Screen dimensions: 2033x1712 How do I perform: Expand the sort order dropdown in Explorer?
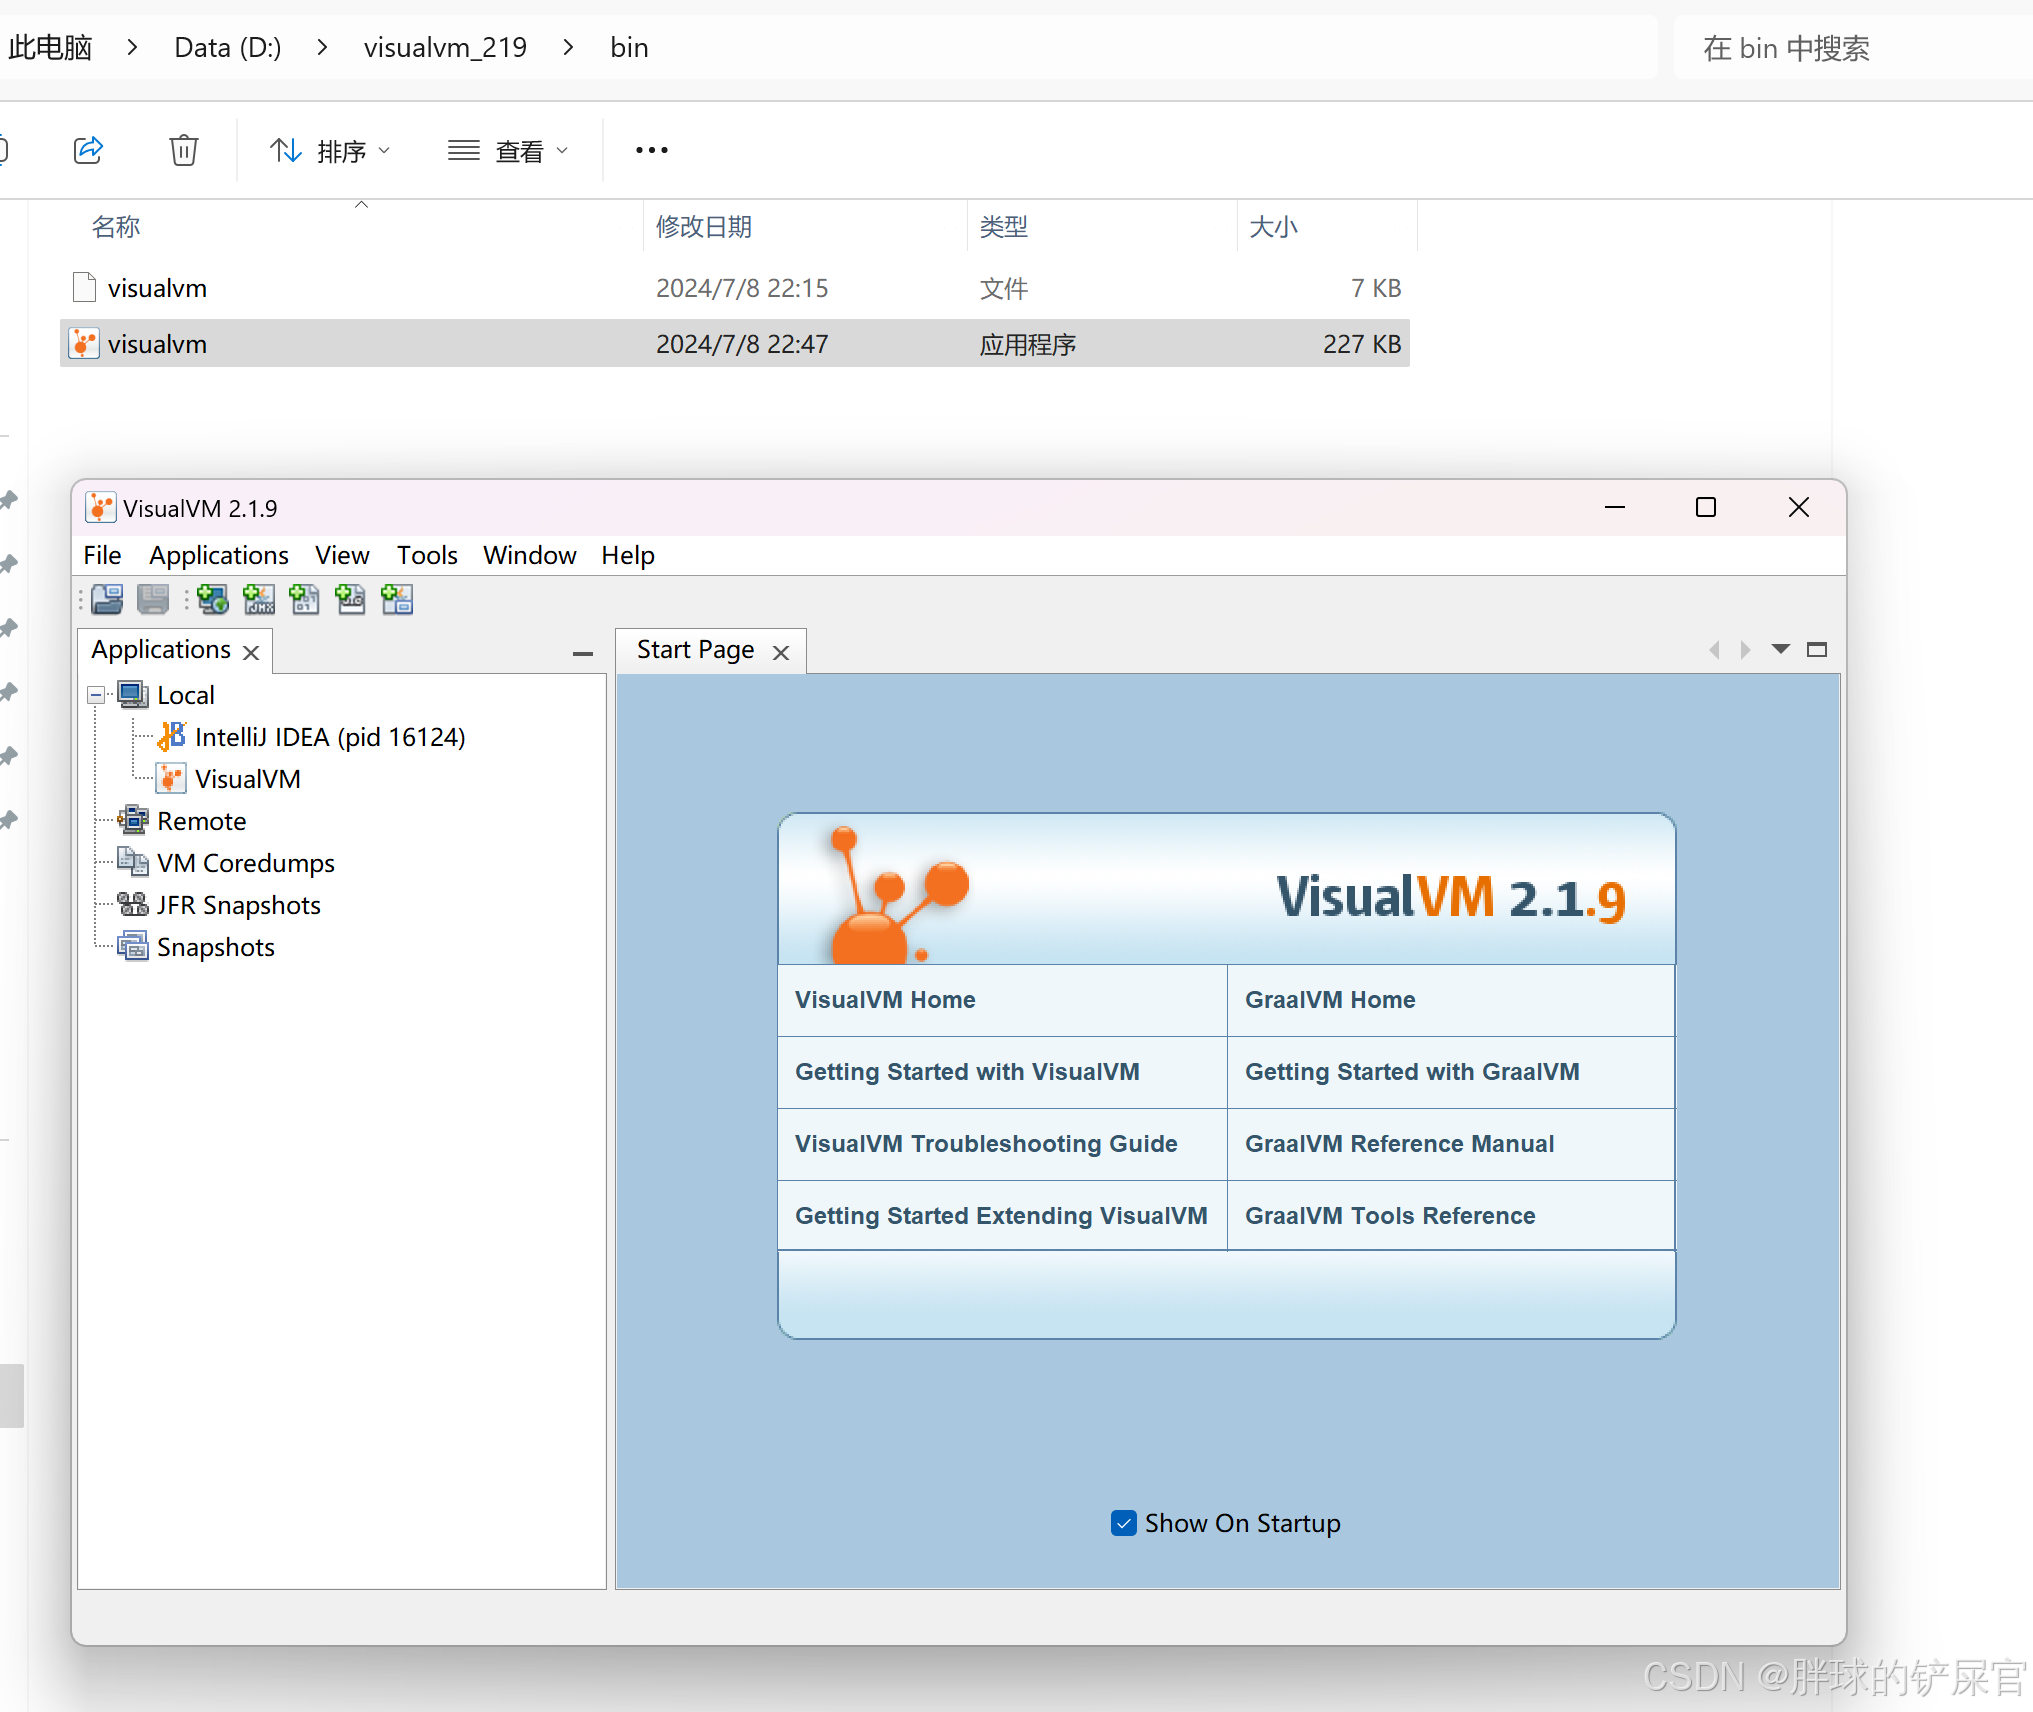pos(385,150)
